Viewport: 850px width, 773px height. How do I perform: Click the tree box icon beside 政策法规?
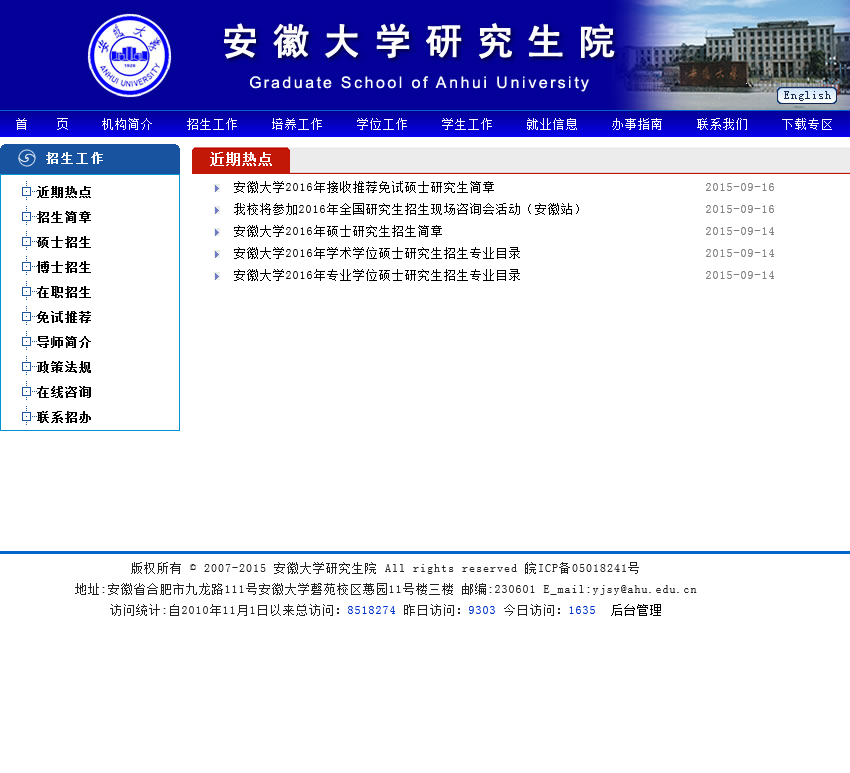[26, 366]
